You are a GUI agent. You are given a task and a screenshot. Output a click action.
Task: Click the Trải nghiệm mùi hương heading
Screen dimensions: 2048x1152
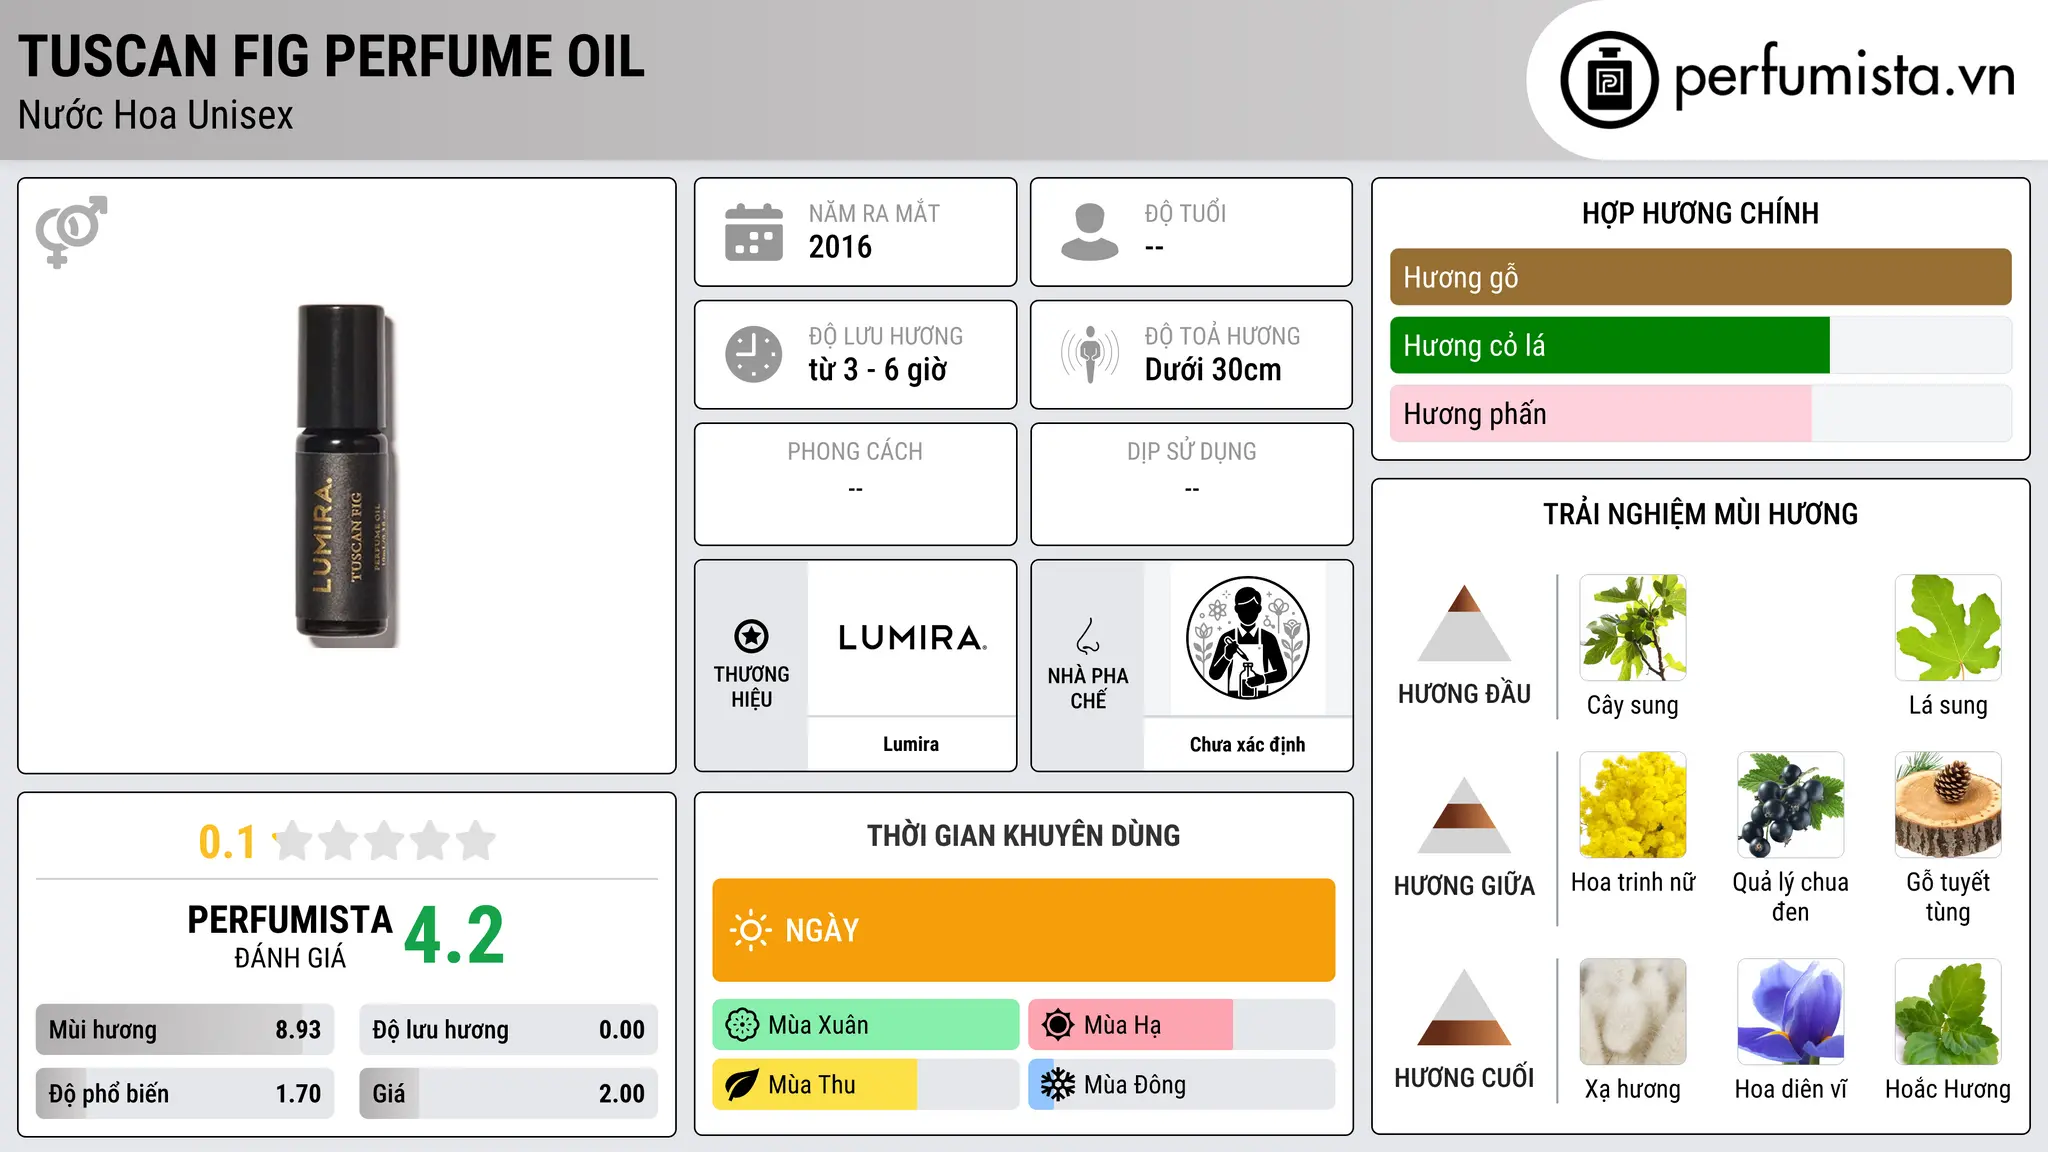click(1700, 514)
